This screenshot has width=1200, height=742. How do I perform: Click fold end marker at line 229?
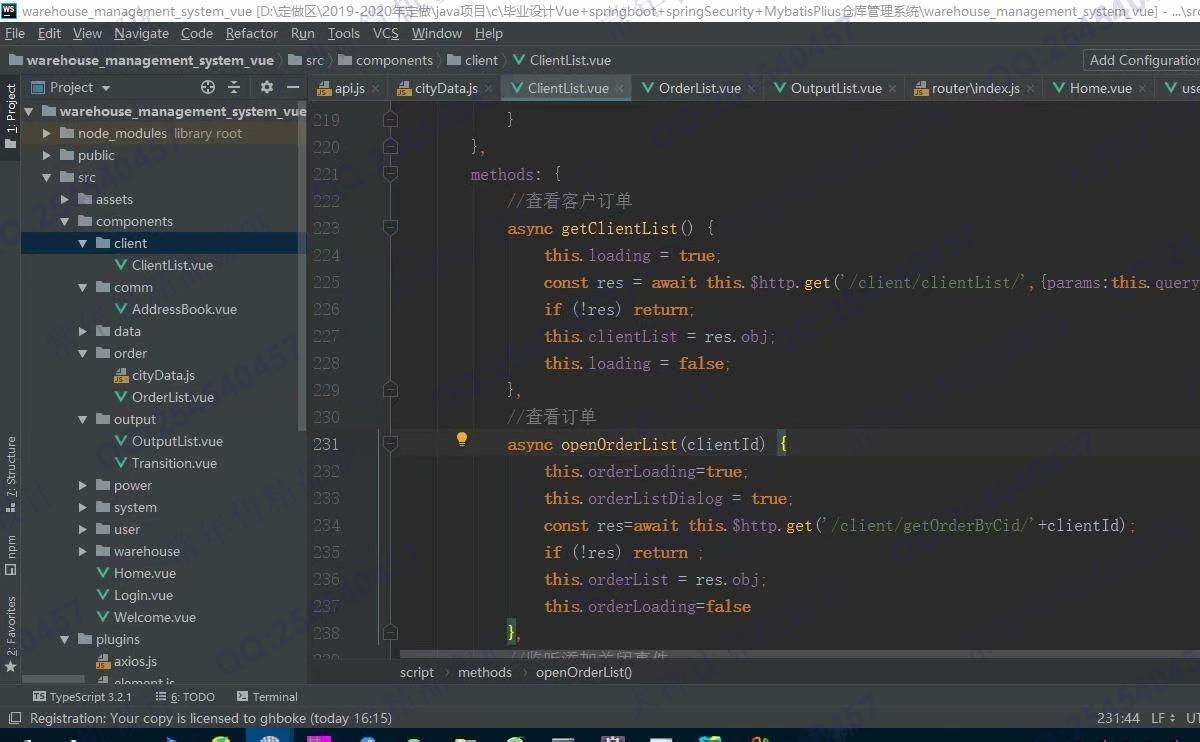tap(390, 390)
